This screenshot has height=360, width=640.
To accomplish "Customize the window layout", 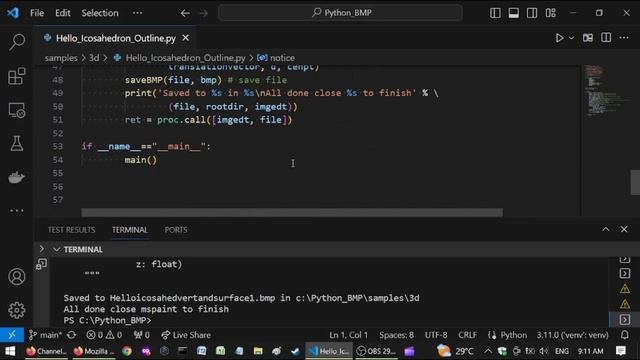I will [x=551, y=13].
